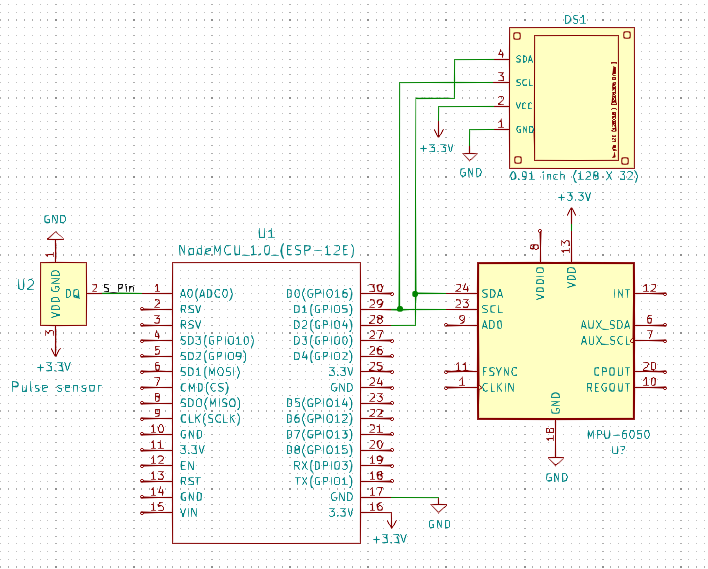Click the D5(GPIO14) pin name

pyautogui.click(x=319, y=403)
